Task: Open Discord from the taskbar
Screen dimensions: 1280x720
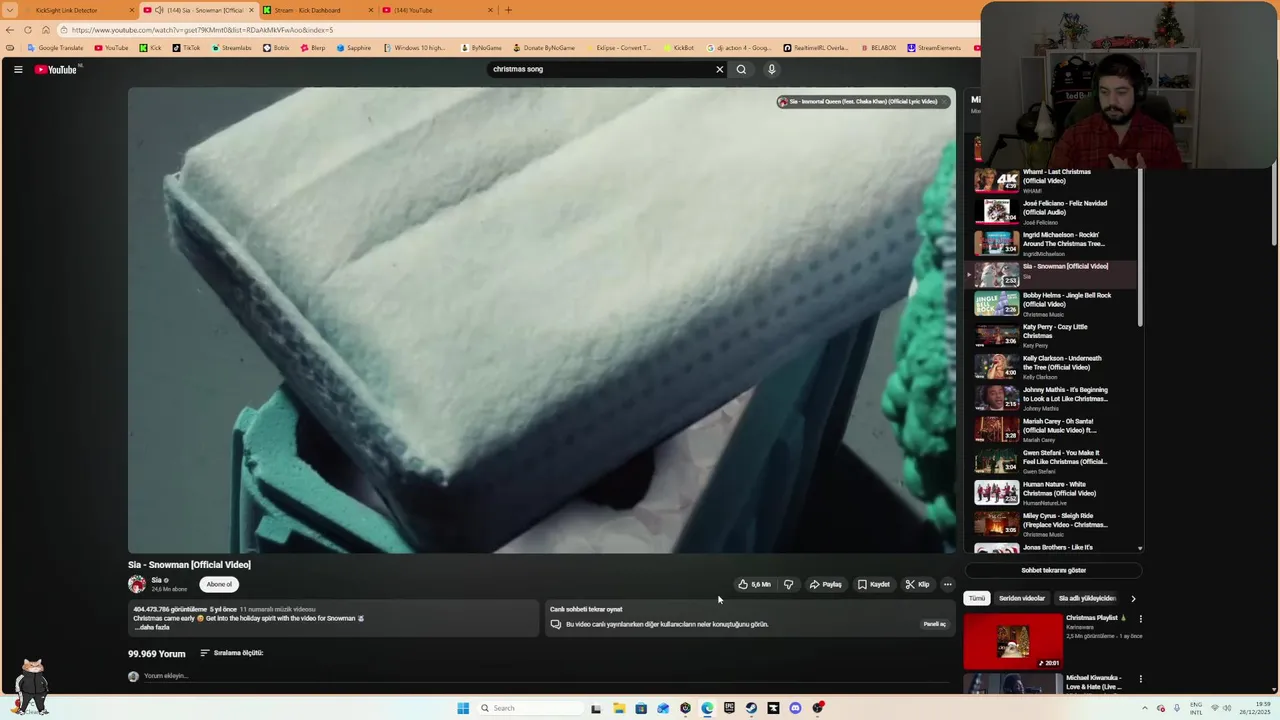Action: click(795, 708)
